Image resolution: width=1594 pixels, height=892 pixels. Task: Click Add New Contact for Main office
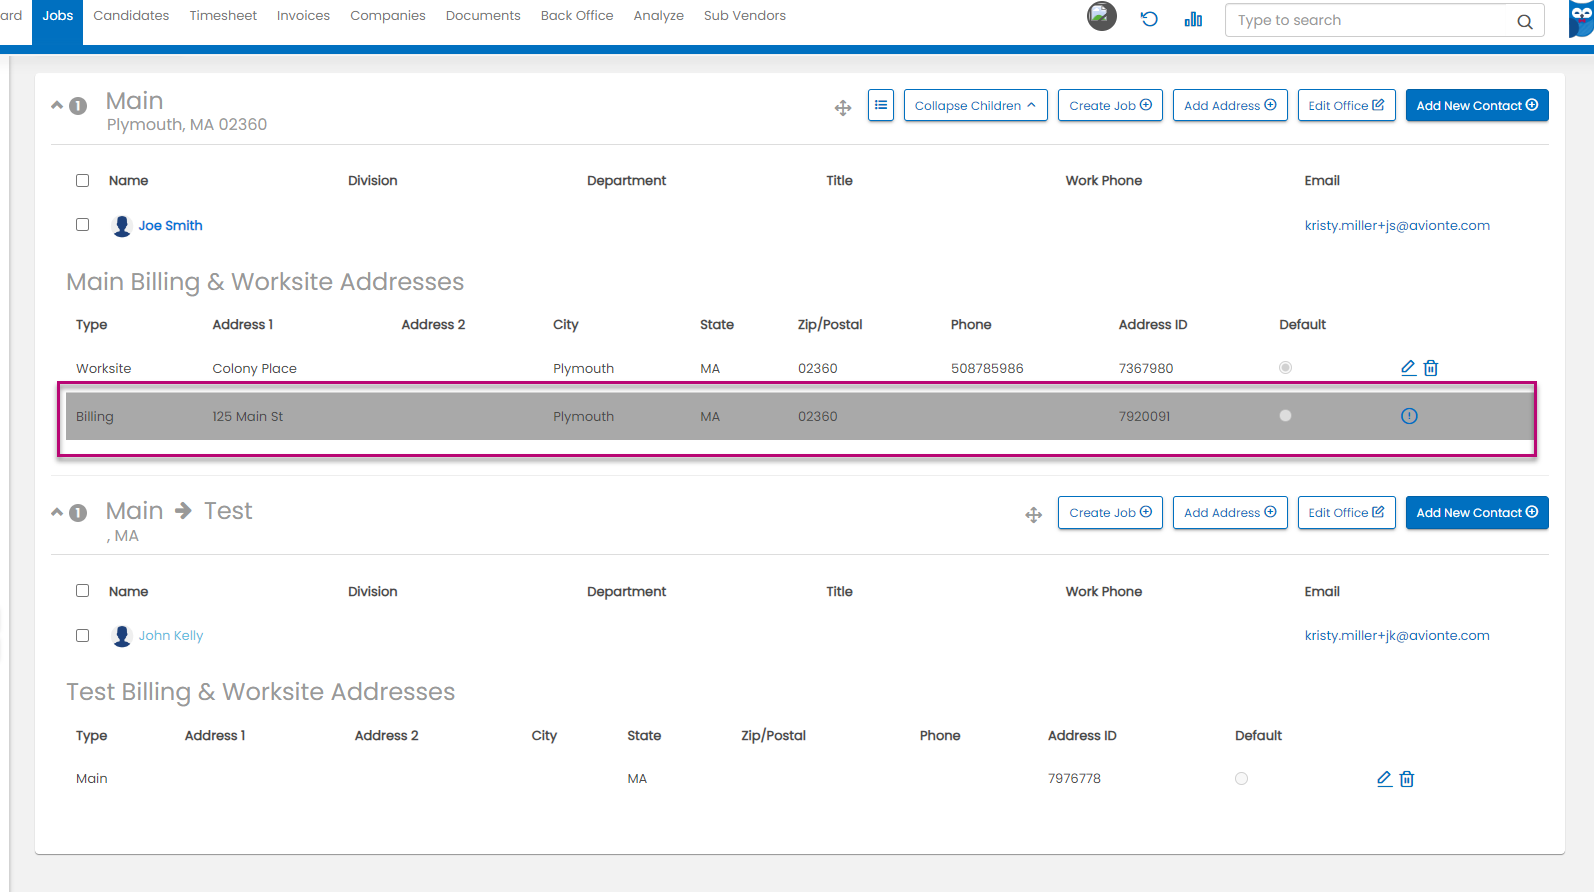pos(1476,105)
